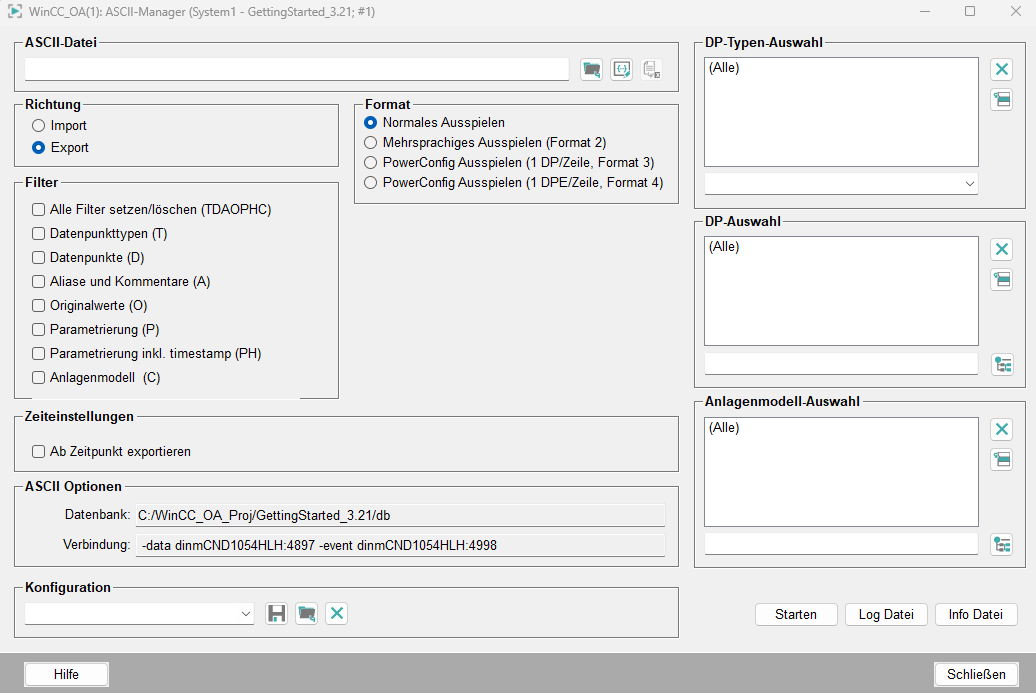Click the Starten button
Screen dimensions: 1036x693
(796, 614)
